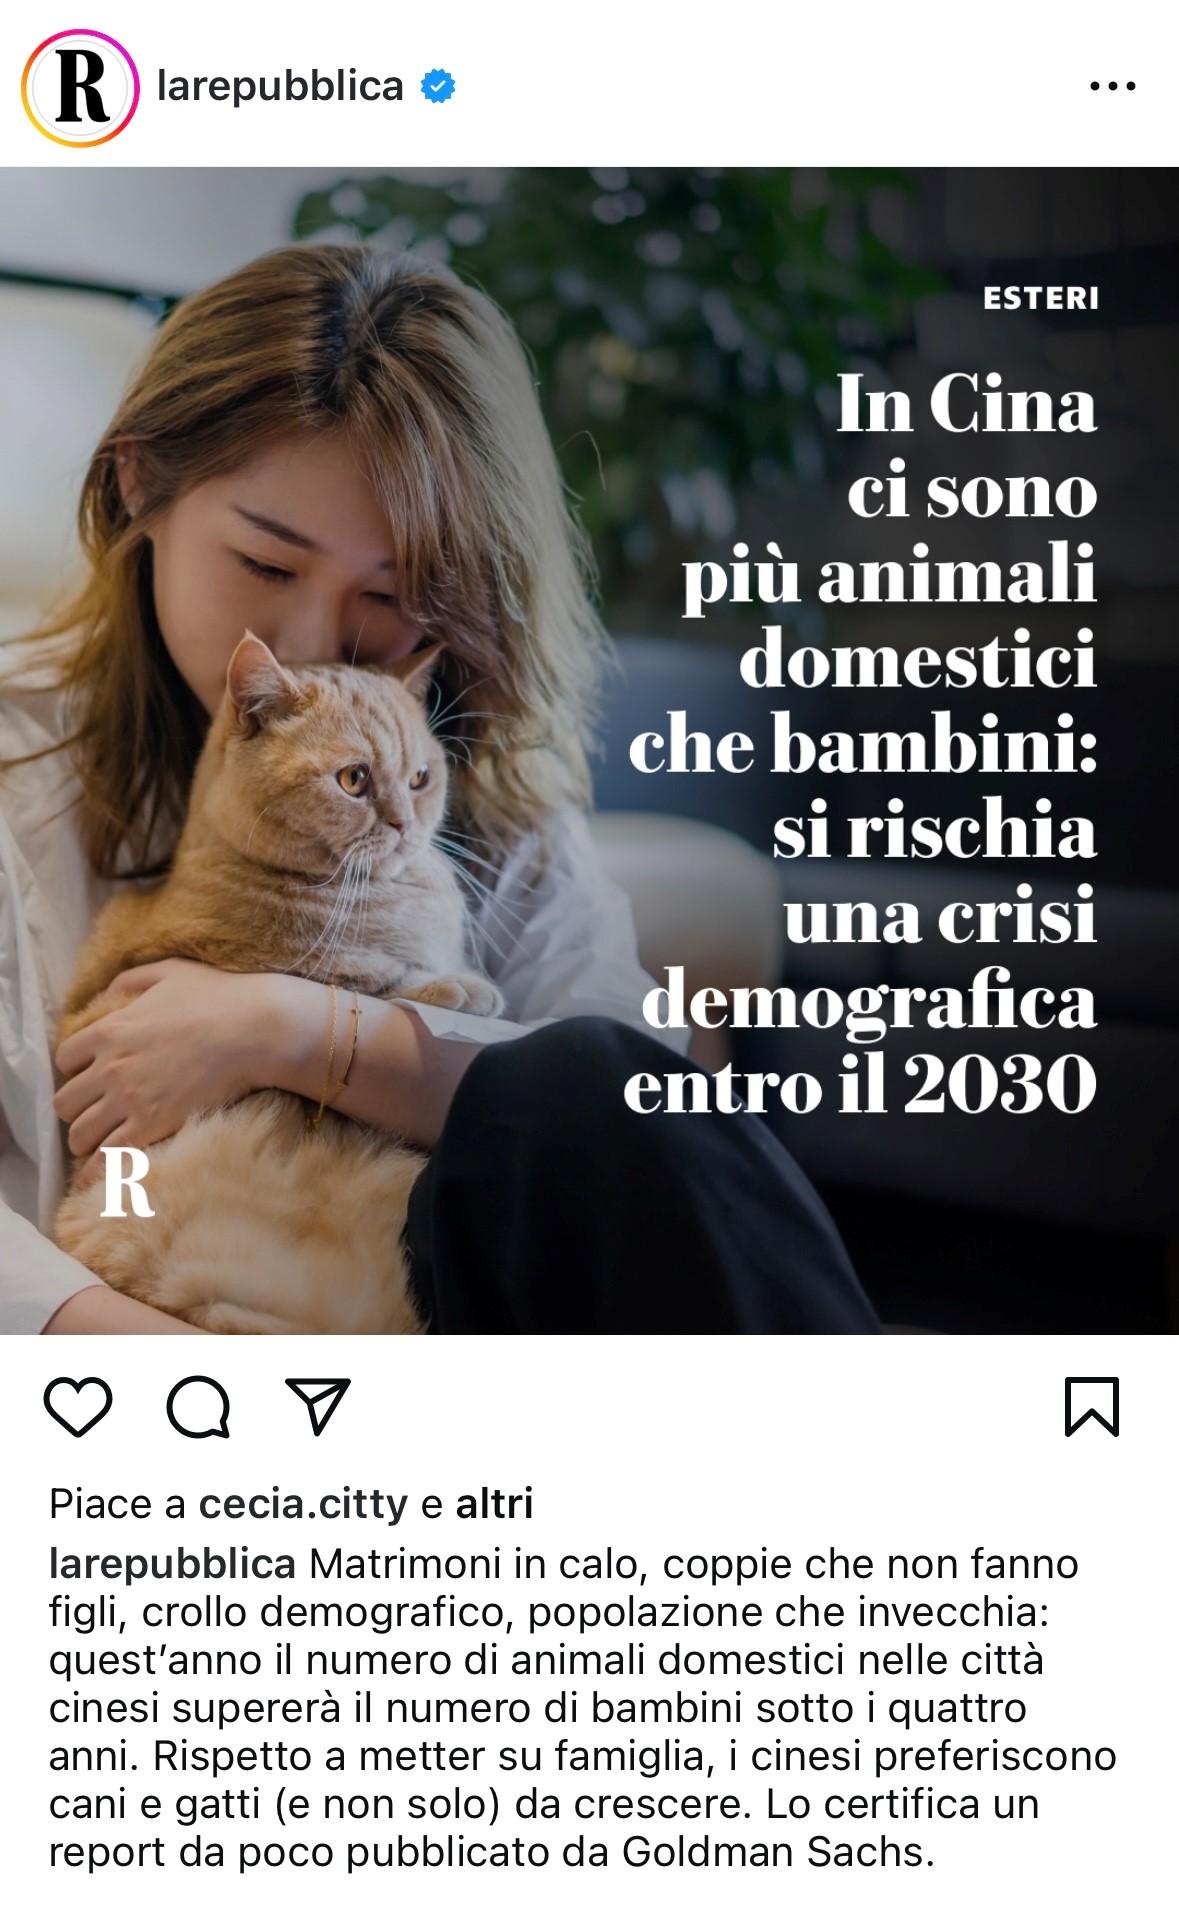Open the cecia.citty profile from the likes line
The image size is (1179, 1908).
coord(304,1504)
